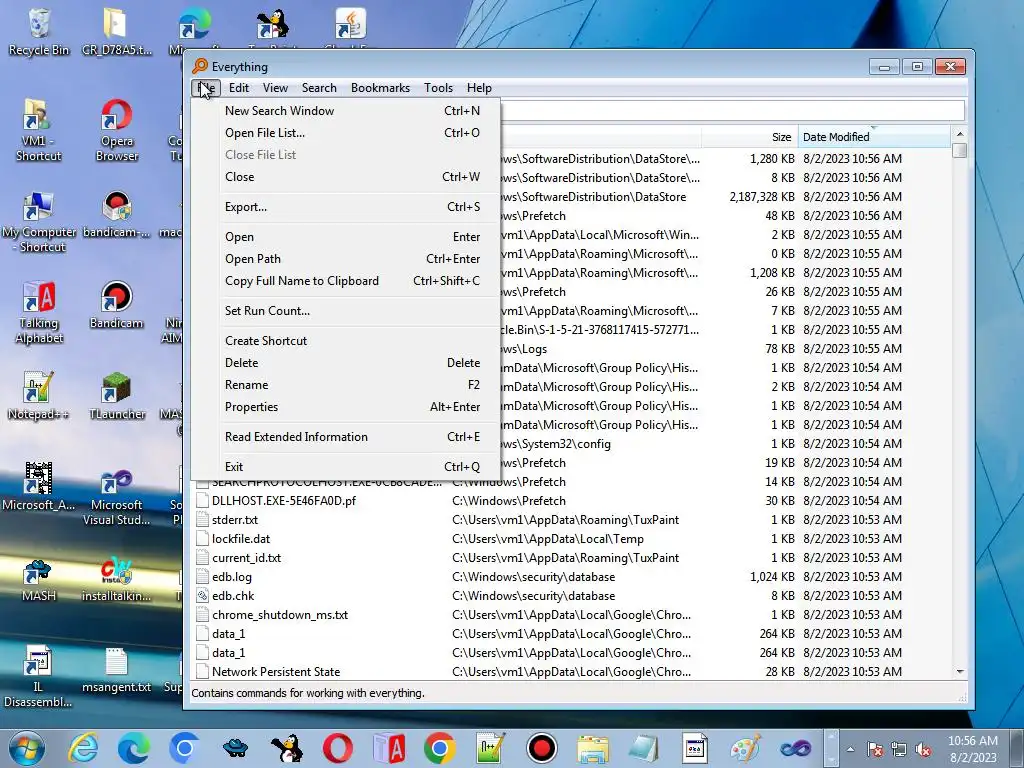Click the taskbar clock showing 10:56 AM

[972, 749]
